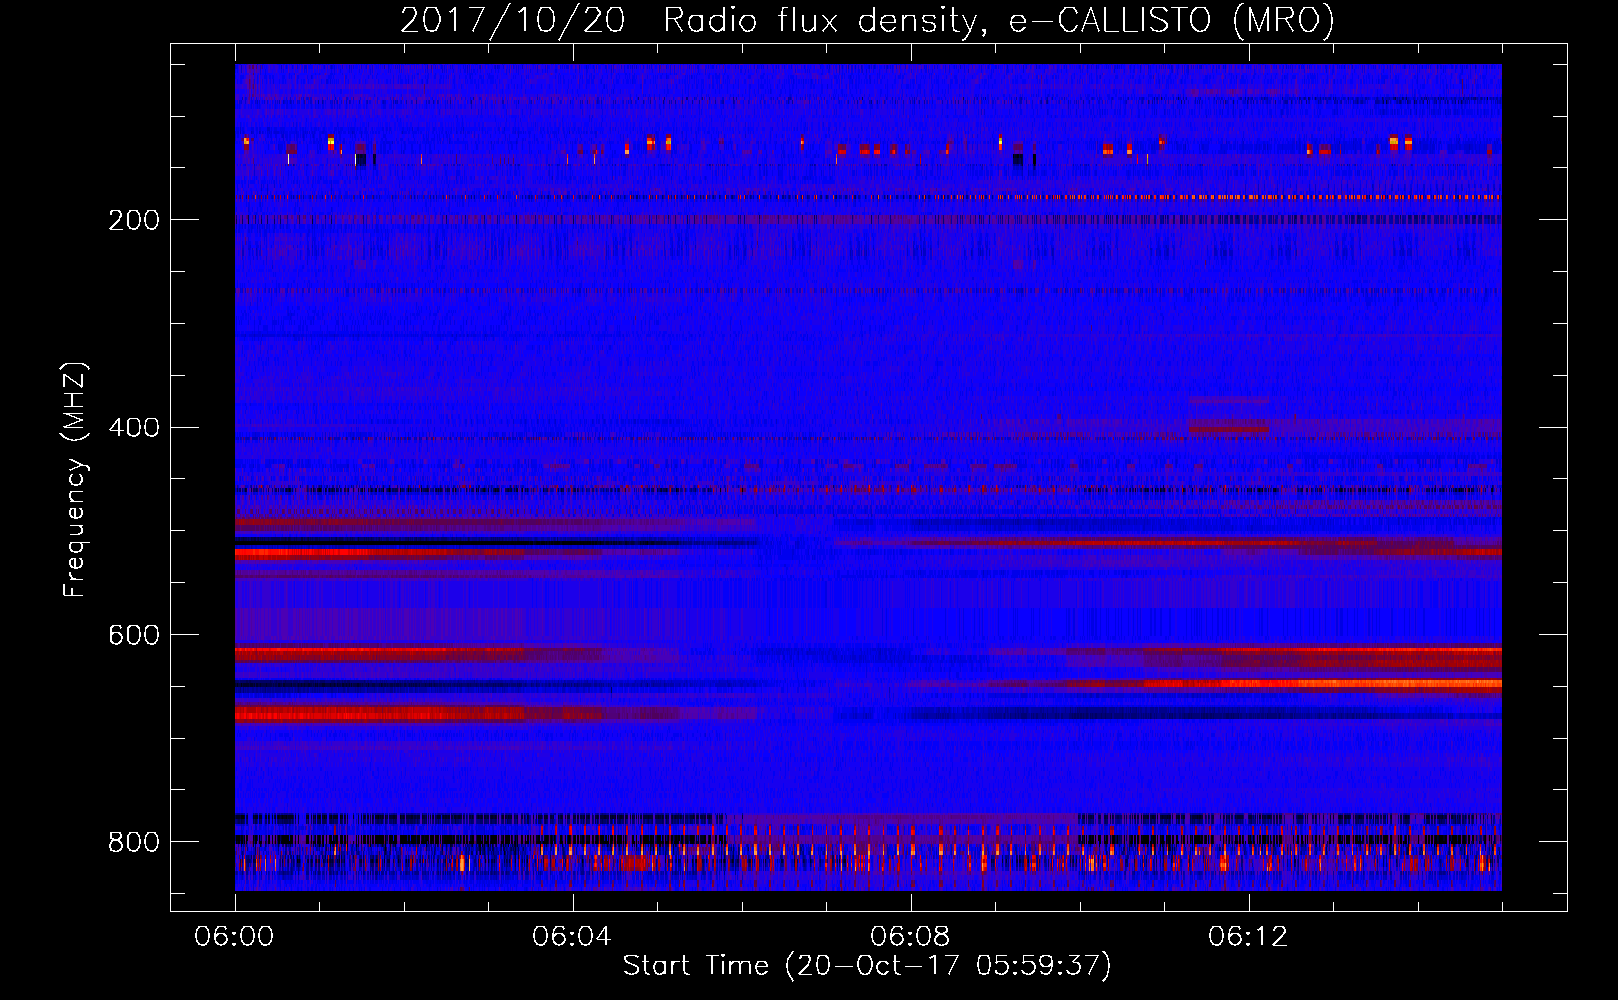This screenshot has width=1618, height=1000.
Task: Click the 200 frequency tick label
Action: (134, 220)
